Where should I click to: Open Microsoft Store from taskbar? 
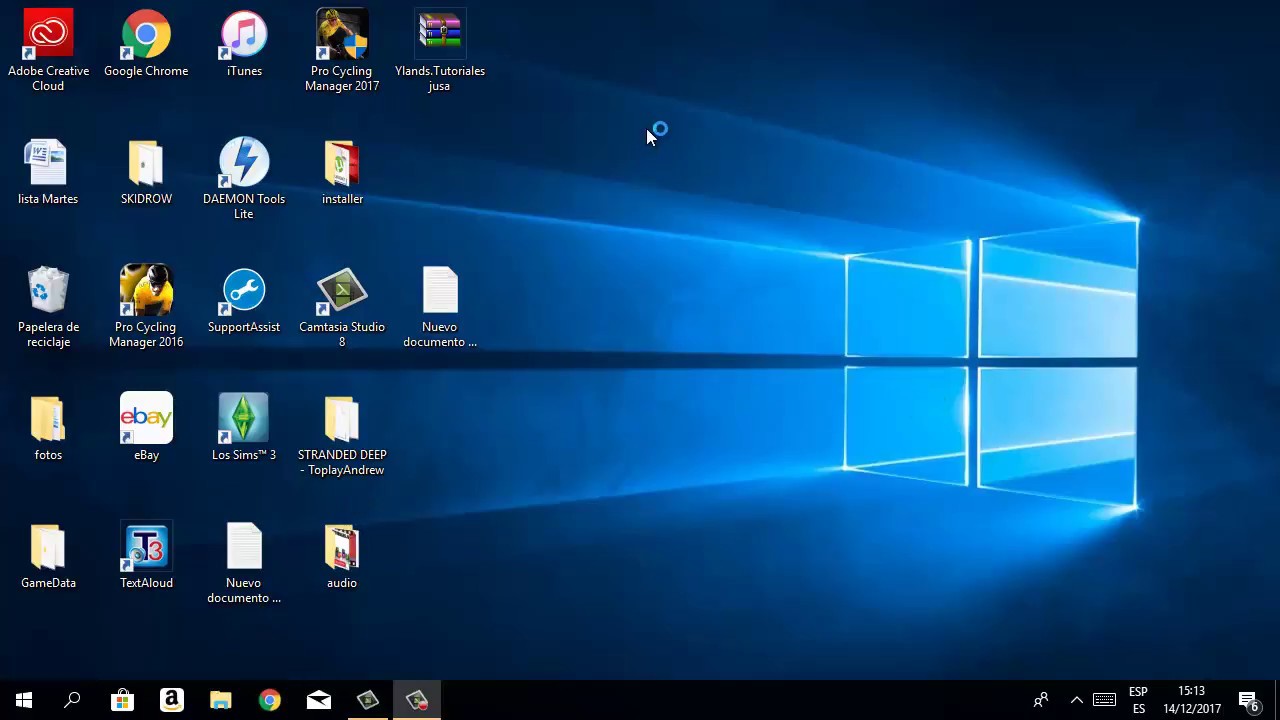122,700
